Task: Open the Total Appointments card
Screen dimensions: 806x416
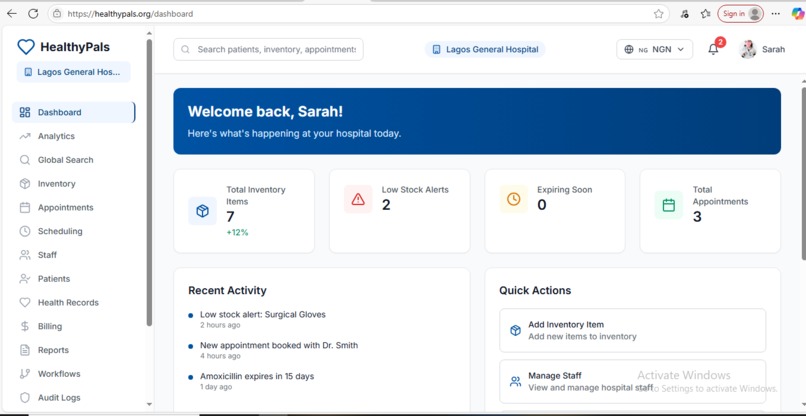Action: 710,211
